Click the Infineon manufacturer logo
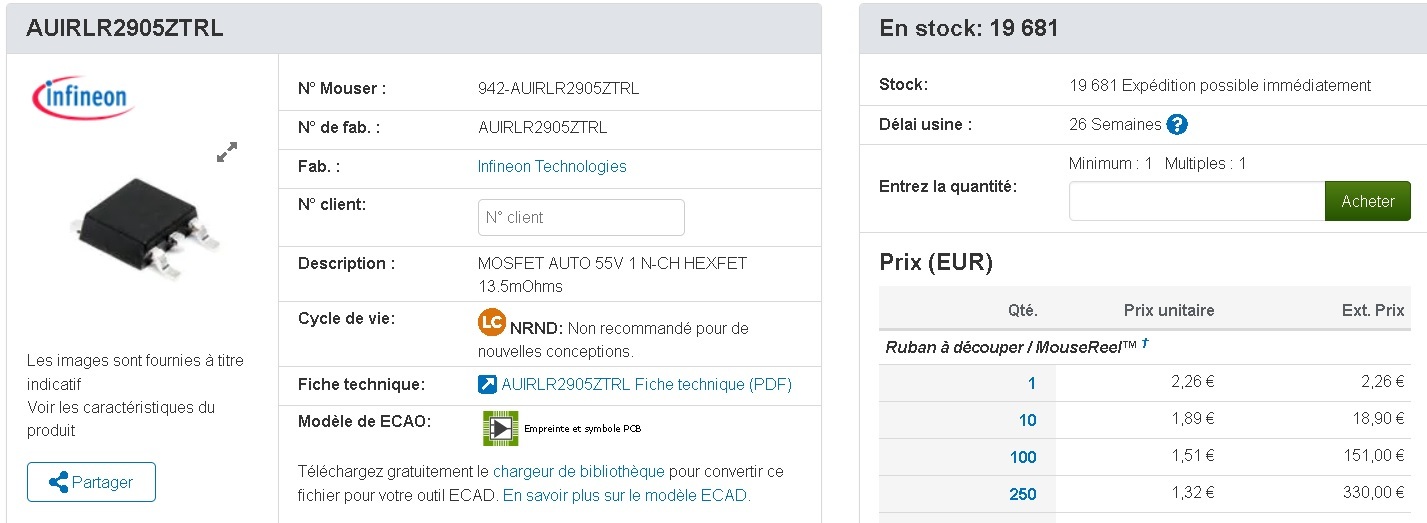The height and width of the screenshot is (523, 1427). point(84,98)
